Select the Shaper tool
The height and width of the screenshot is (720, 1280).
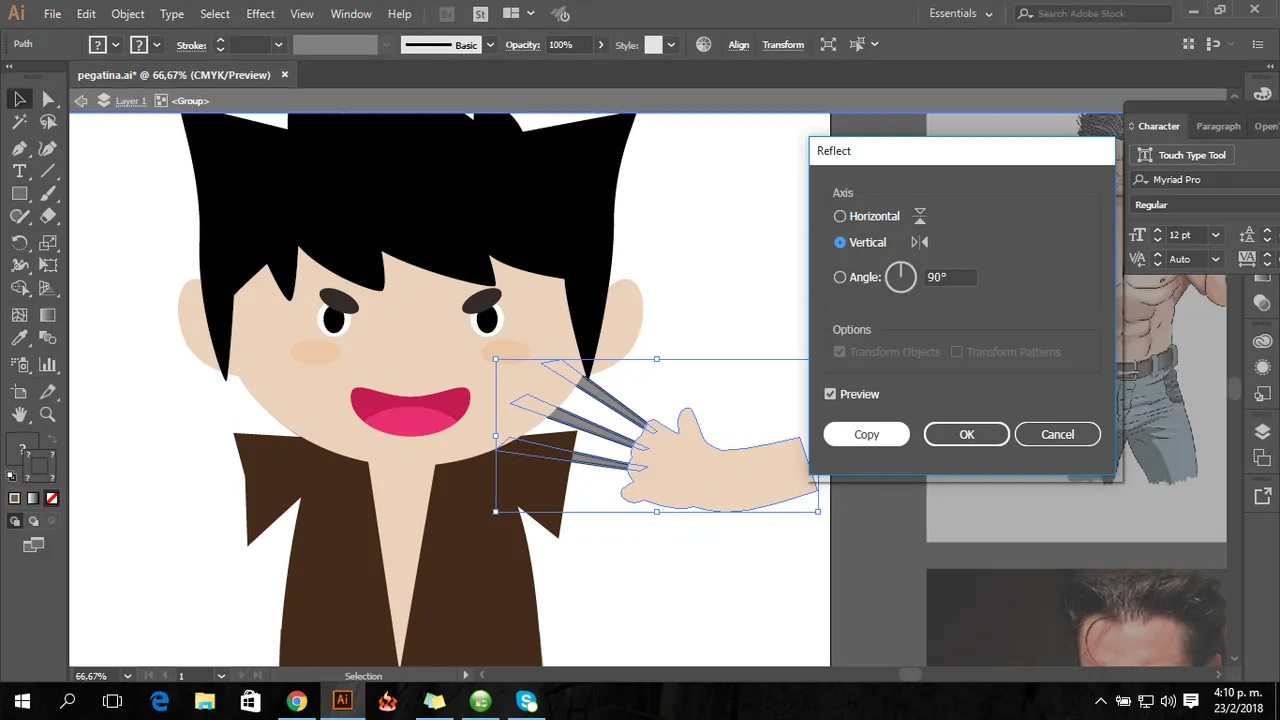19,217
